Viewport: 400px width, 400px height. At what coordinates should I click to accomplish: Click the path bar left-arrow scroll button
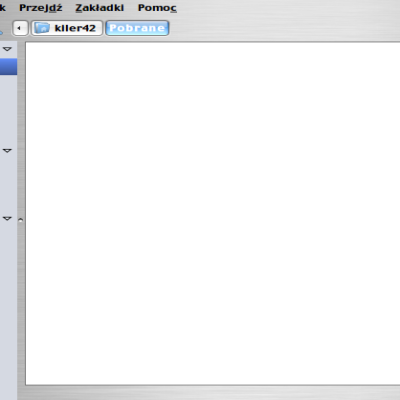[x=20, y=28]
